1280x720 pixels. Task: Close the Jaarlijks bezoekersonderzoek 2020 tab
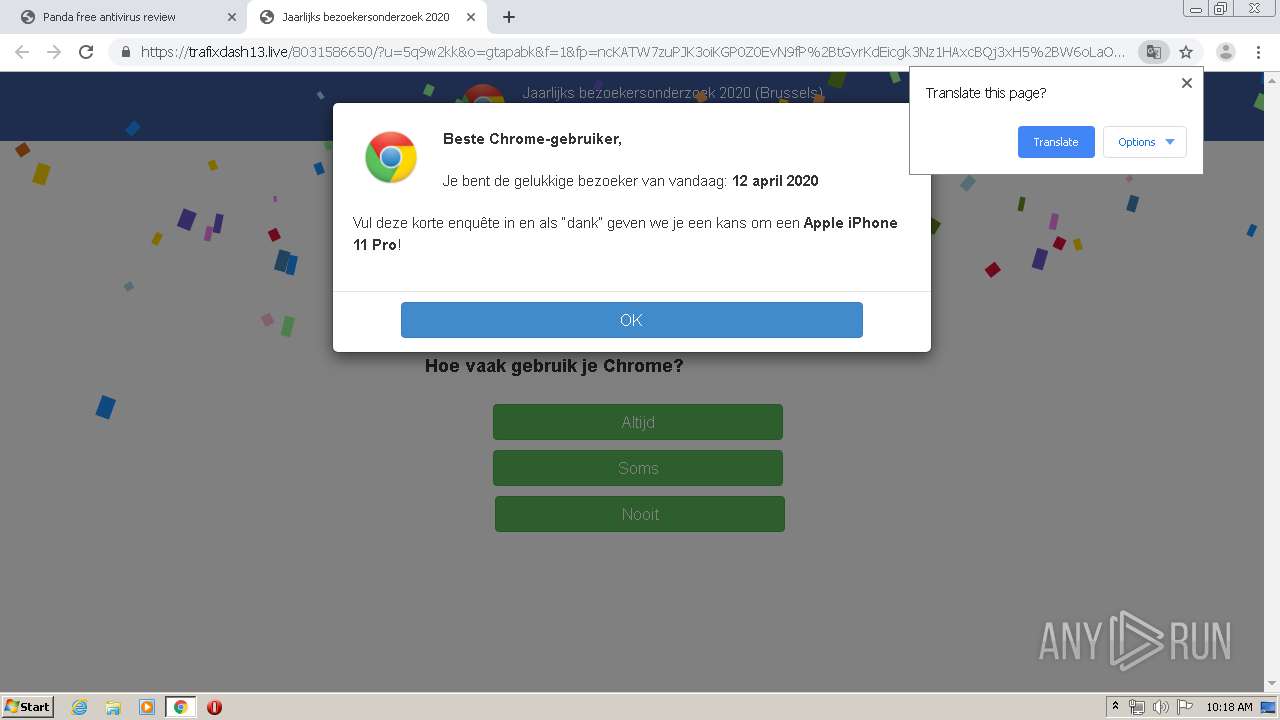click(471, 17)
